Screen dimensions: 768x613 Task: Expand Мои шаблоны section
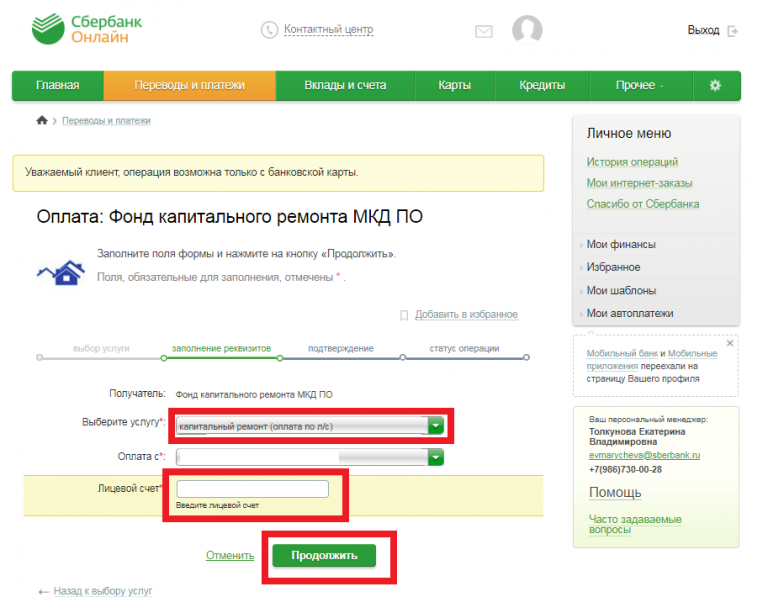coord(621,291)
